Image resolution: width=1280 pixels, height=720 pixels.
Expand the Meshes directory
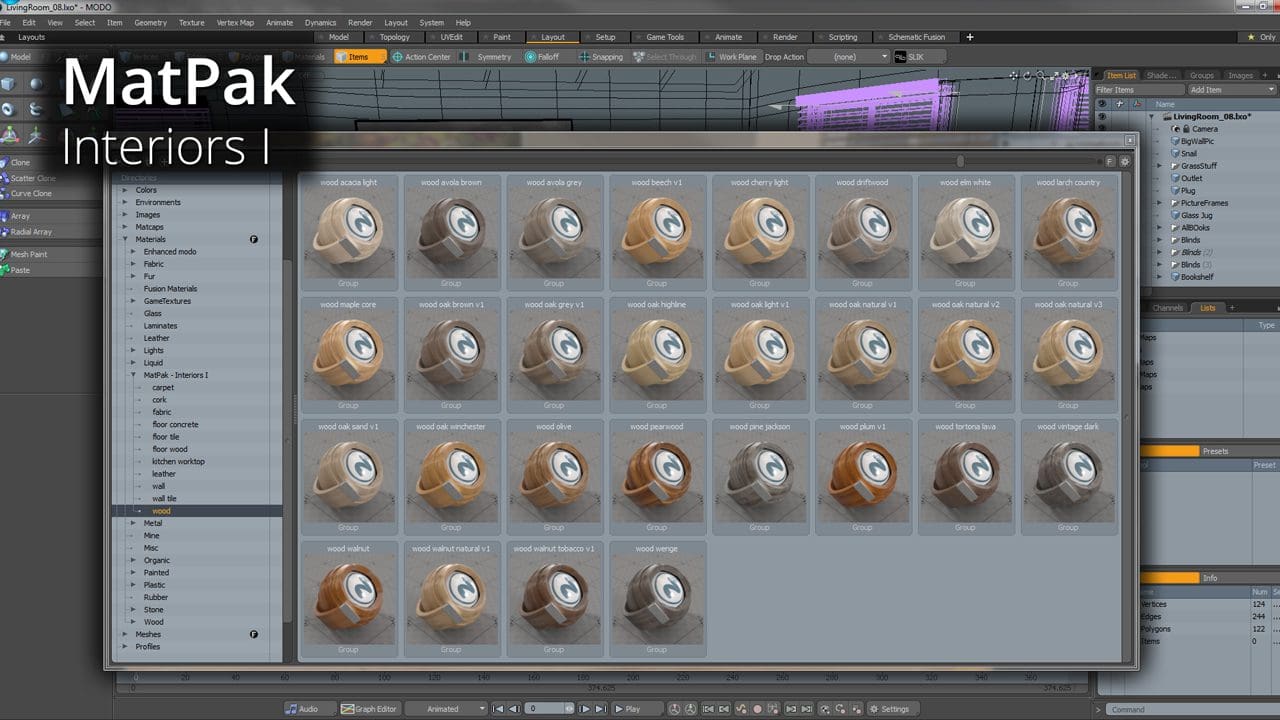125,634
